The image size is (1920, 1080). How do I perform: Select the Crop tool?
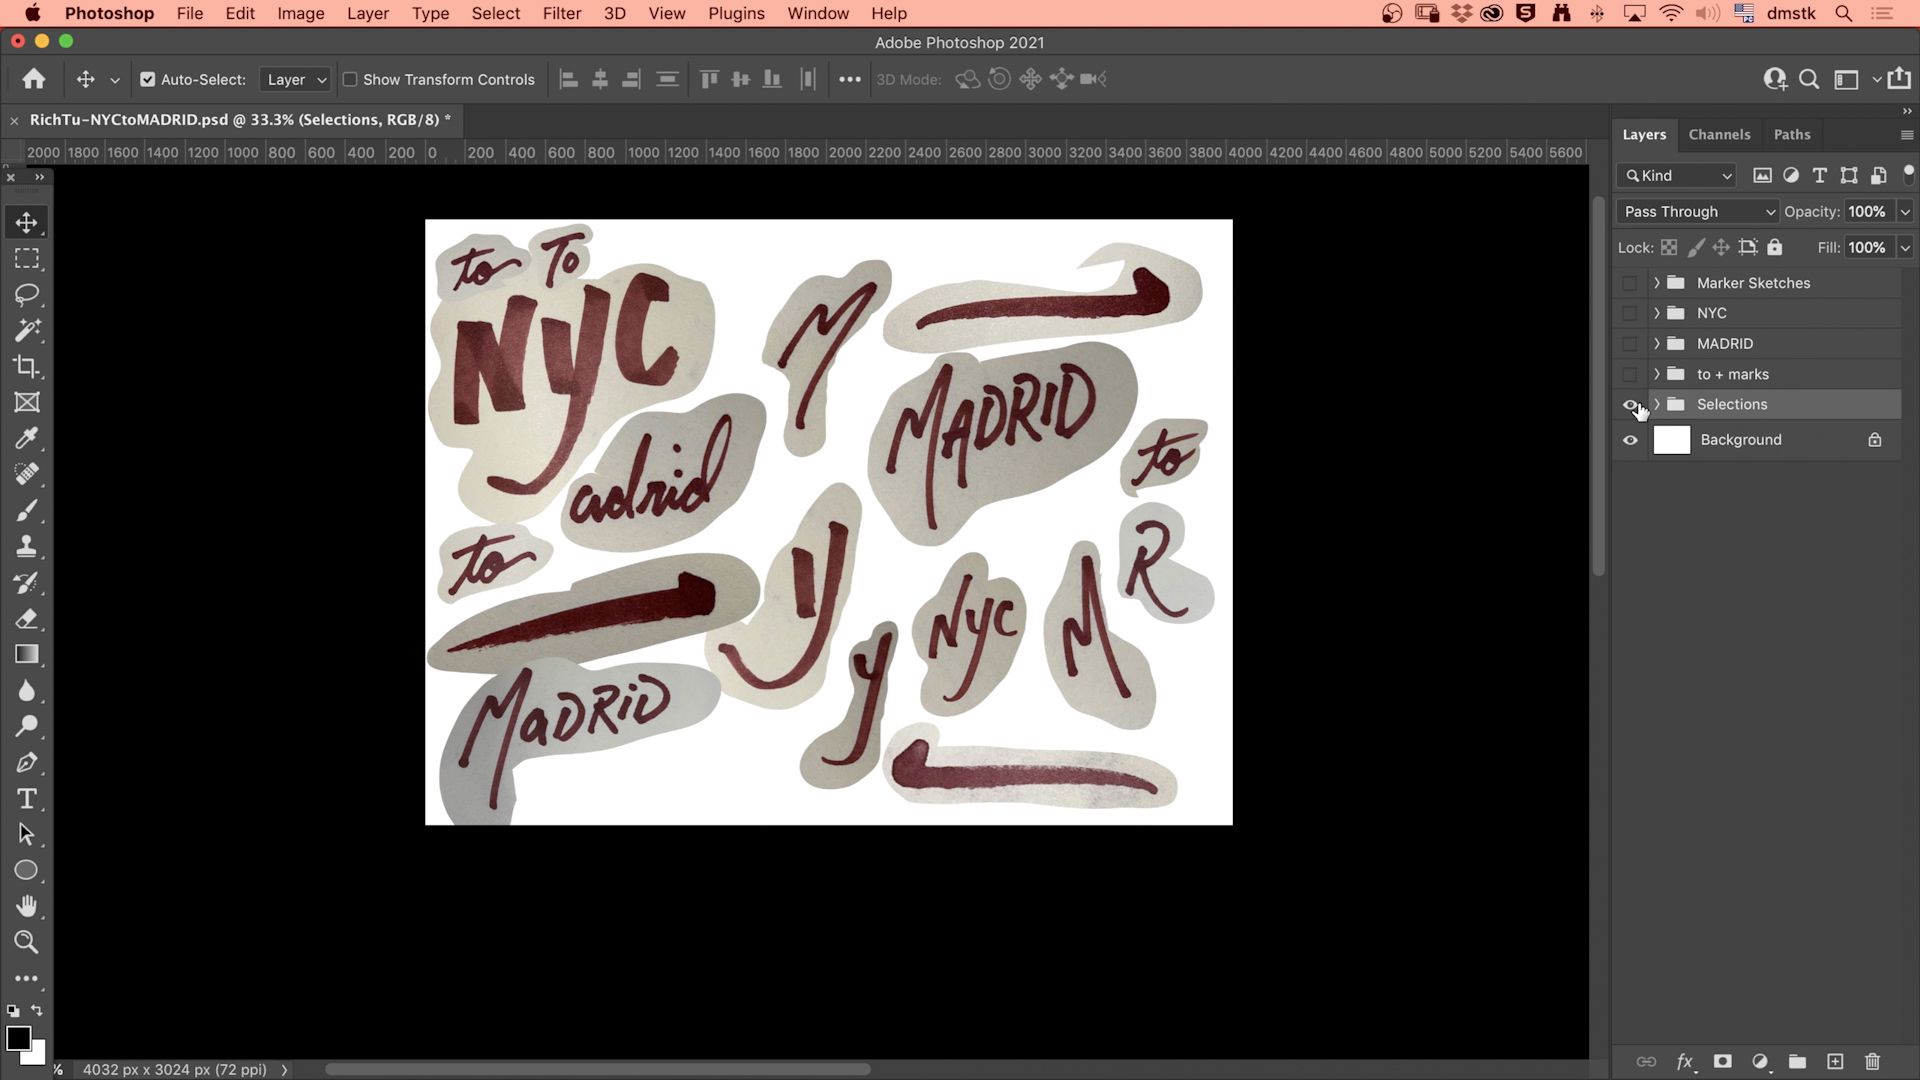pos(27,366)
